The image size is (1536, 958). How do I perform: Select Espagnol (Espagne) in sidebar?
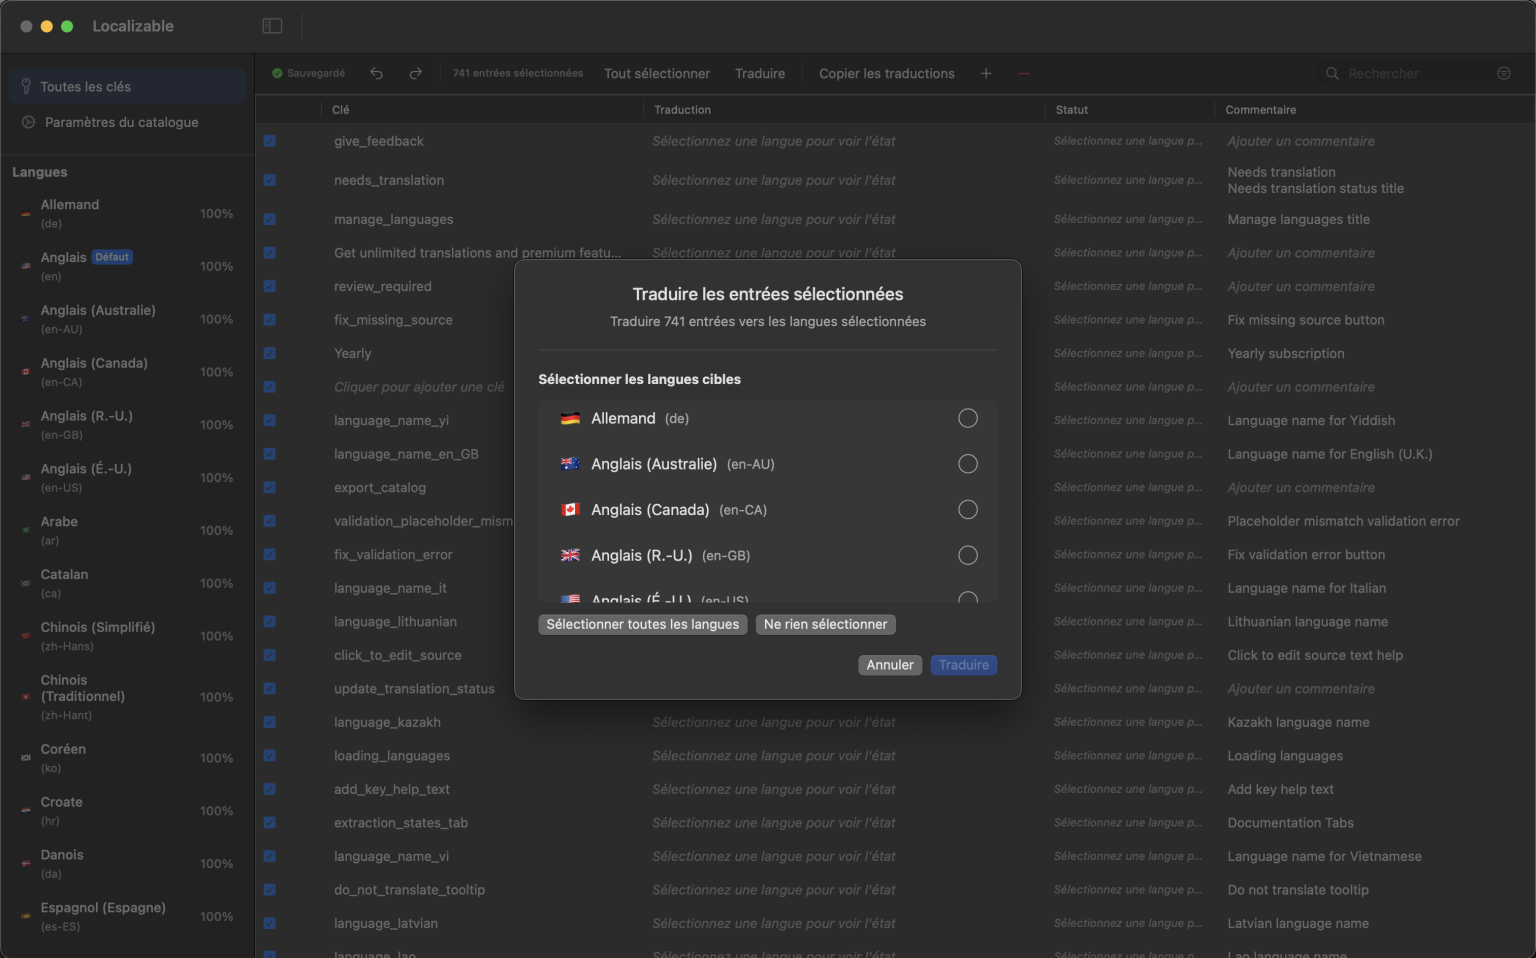(x=127, y=918)
